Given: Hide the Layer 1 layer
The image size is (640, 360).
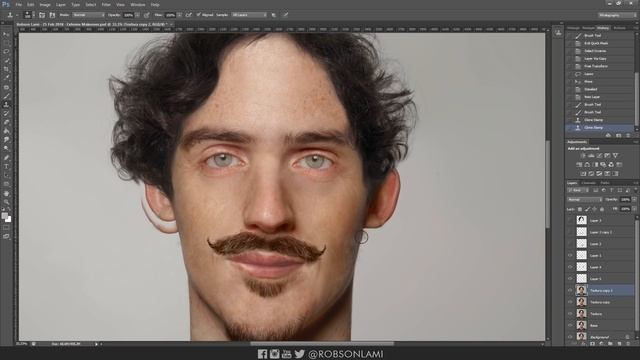Looking at the screenshot, I should point(570,256).
